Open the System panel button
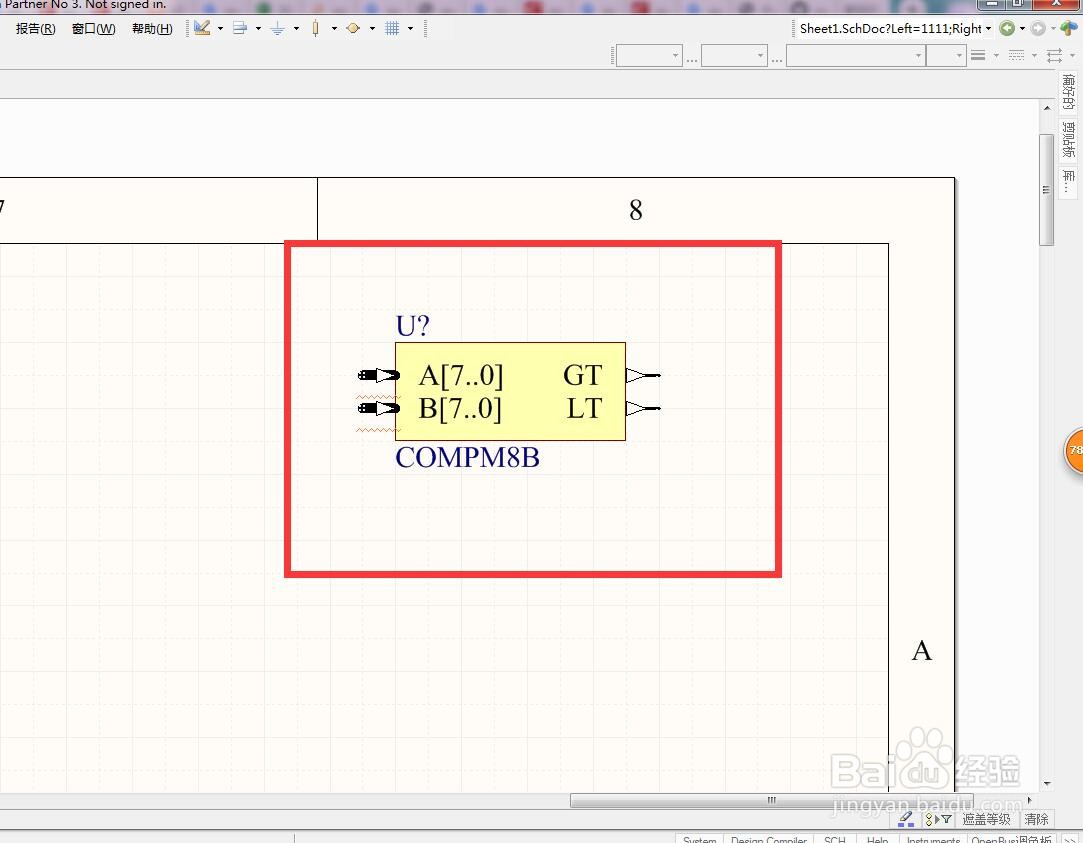The image size is (1083, 843). [x=700, y=839]
